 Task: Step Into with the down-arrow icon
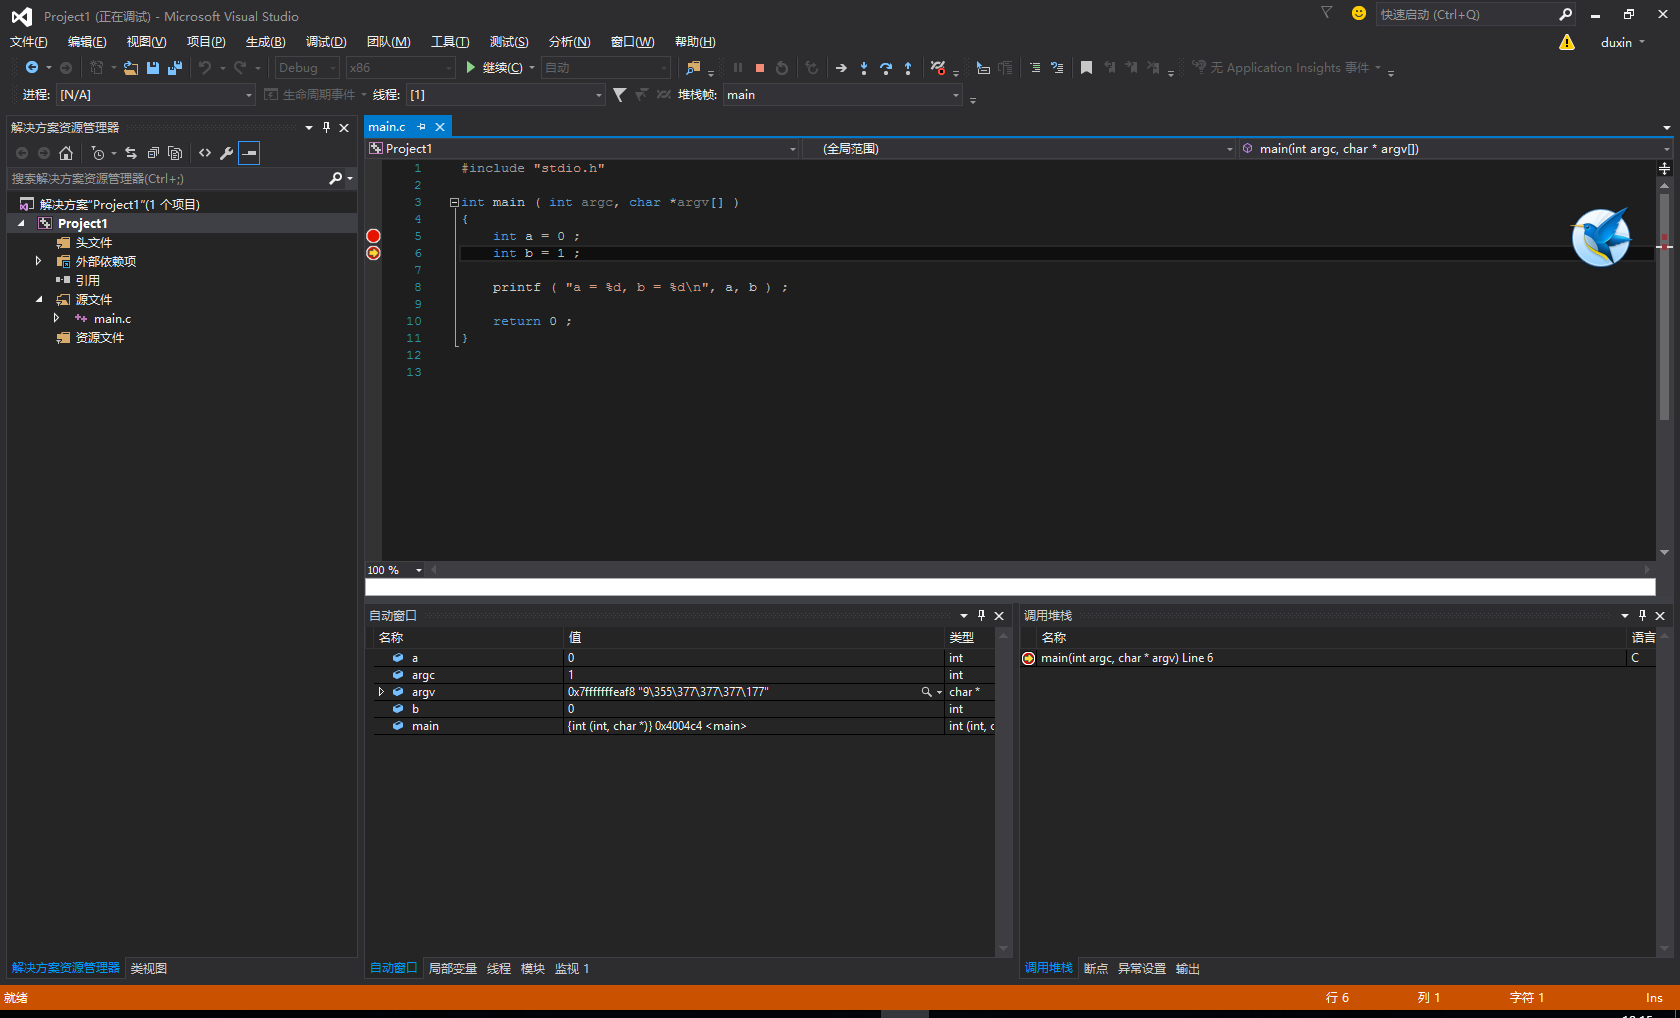(864, 68)
